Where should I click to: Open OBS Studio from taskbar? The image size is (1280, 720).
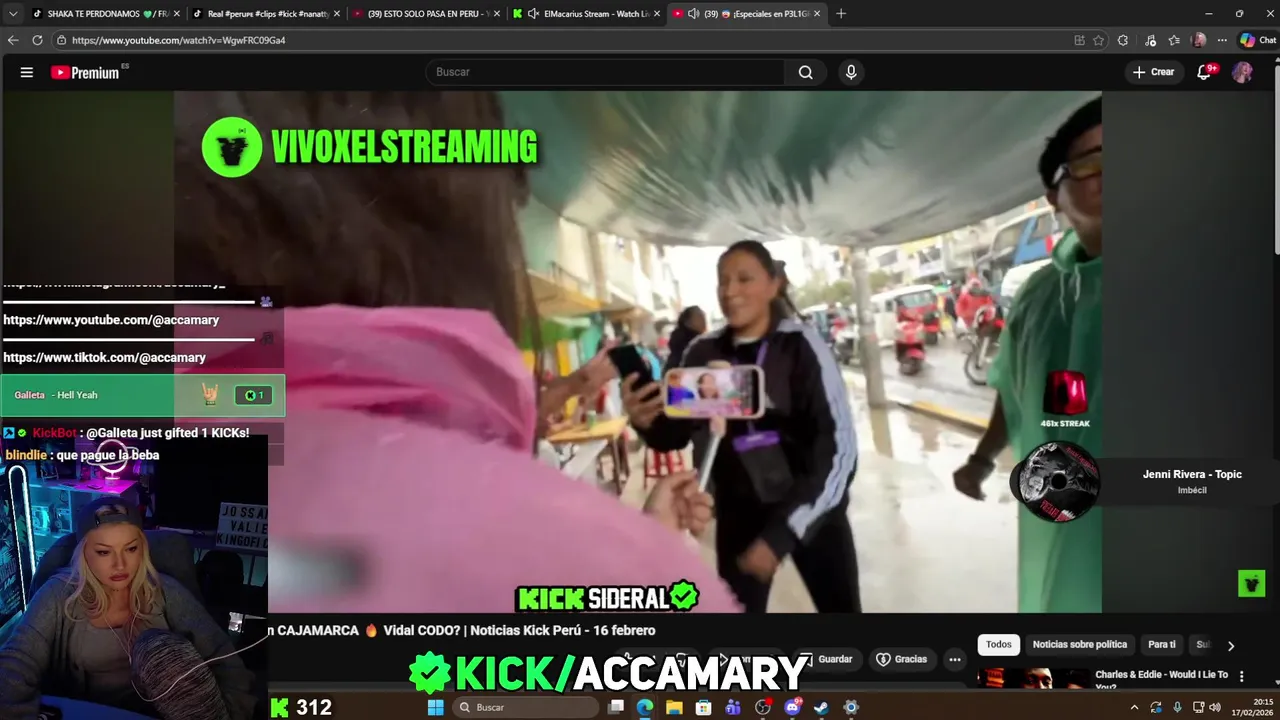pyautogui.click(x=763, y=707)
